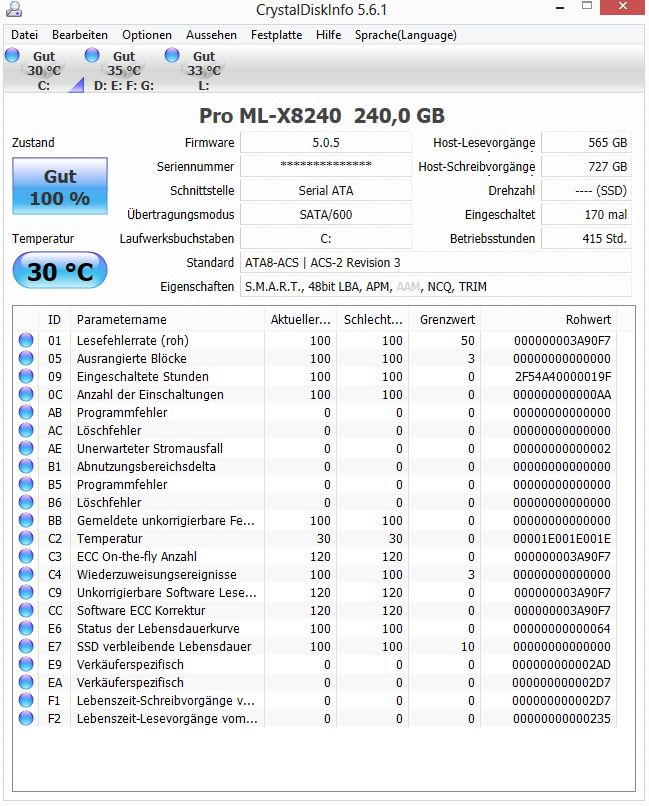Click the Grenzwert column header
Image resolution: width=649 pixels, height=806 pixels.
coord(444,319)
